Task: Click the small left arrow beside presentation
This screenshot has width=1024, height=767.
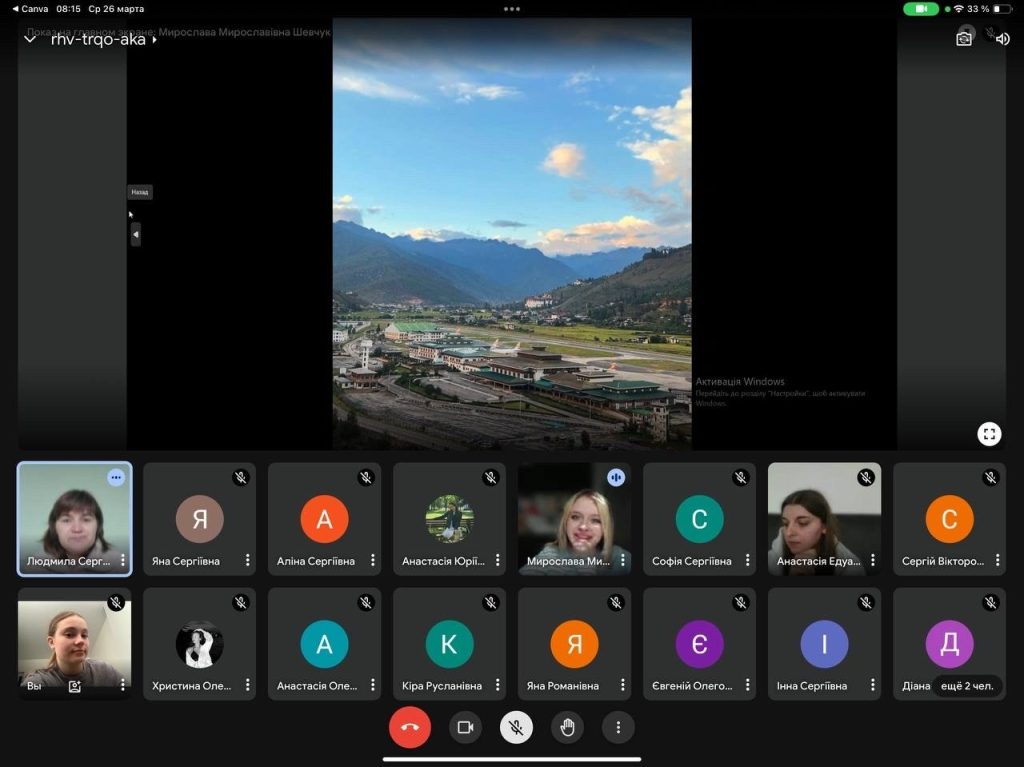Action: [136, 234]
